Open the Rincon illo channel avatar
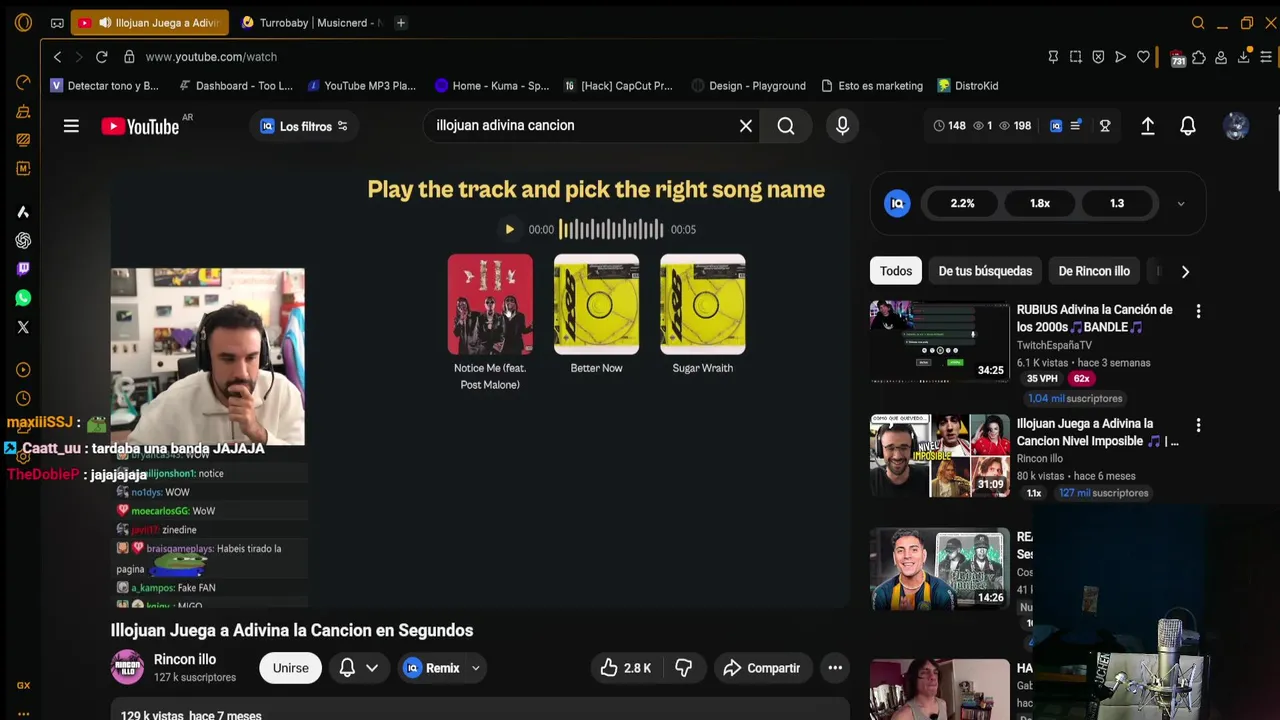 127,668
